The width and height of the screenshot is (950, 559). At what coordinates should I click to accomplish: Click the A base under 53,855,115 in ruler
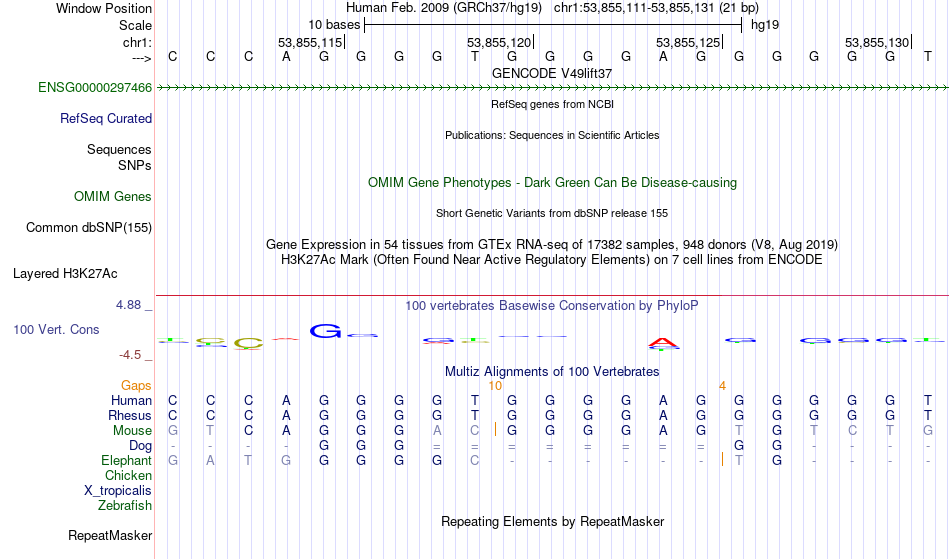286,57
